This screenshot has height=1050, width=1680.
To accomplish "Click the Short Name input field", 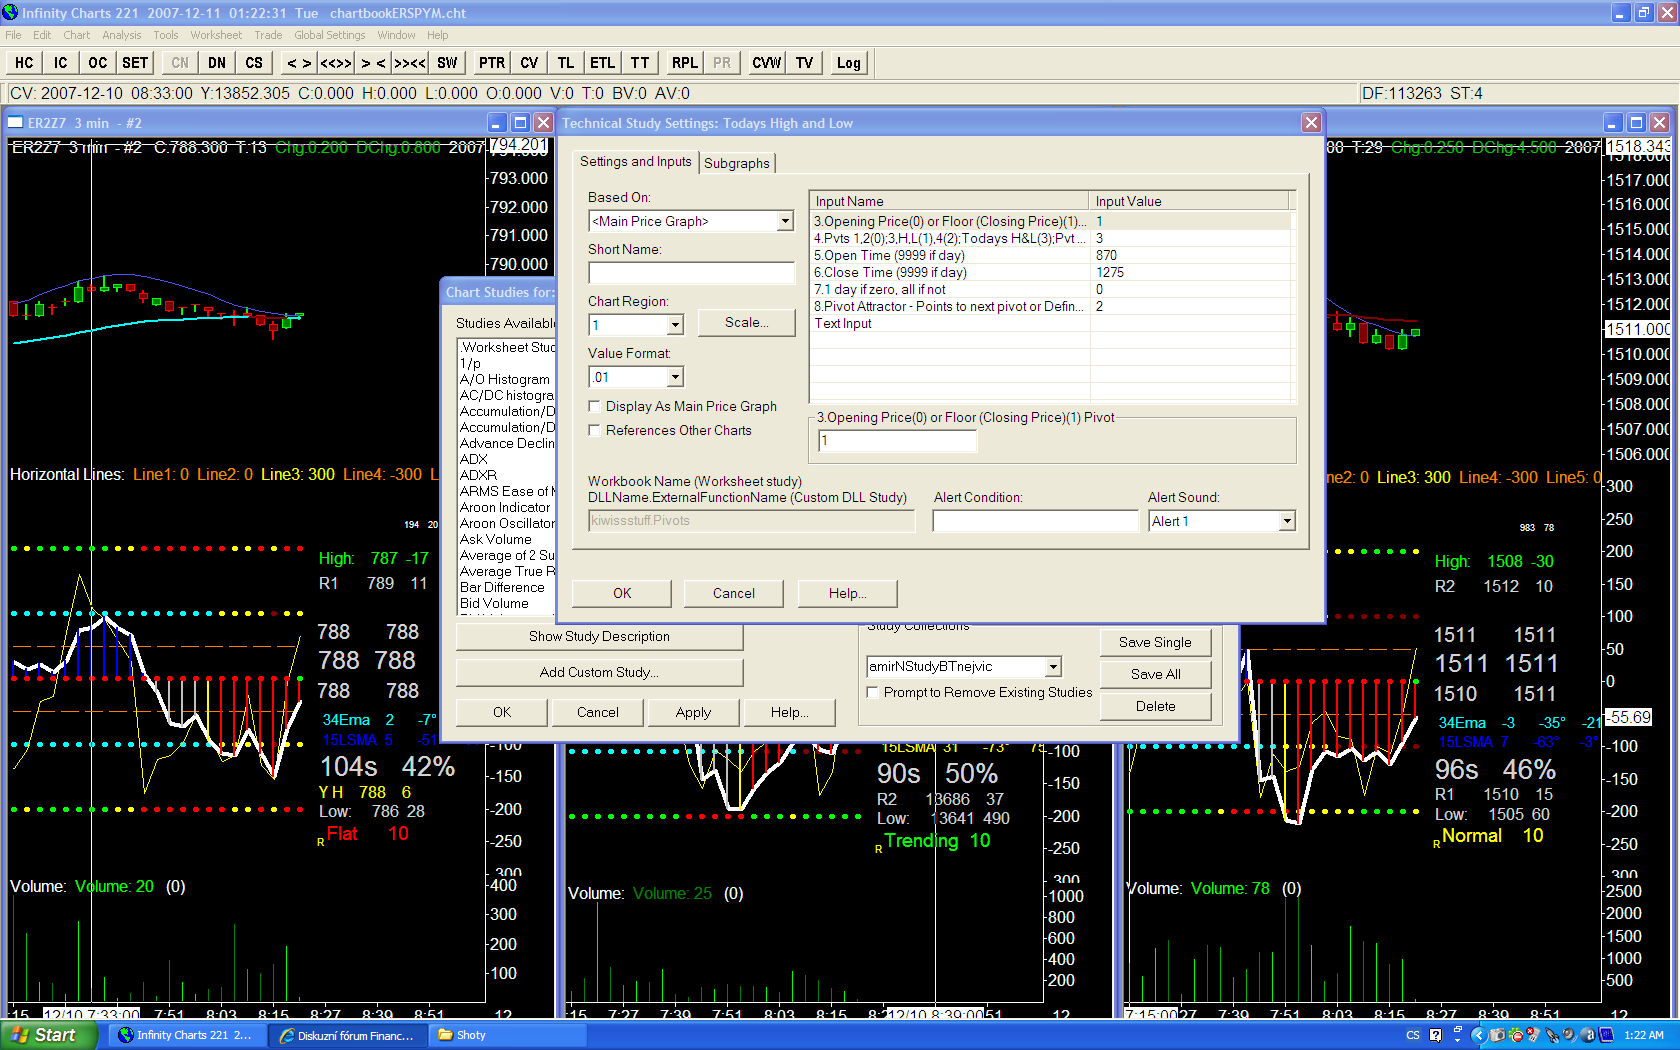I will coord(691,274).
